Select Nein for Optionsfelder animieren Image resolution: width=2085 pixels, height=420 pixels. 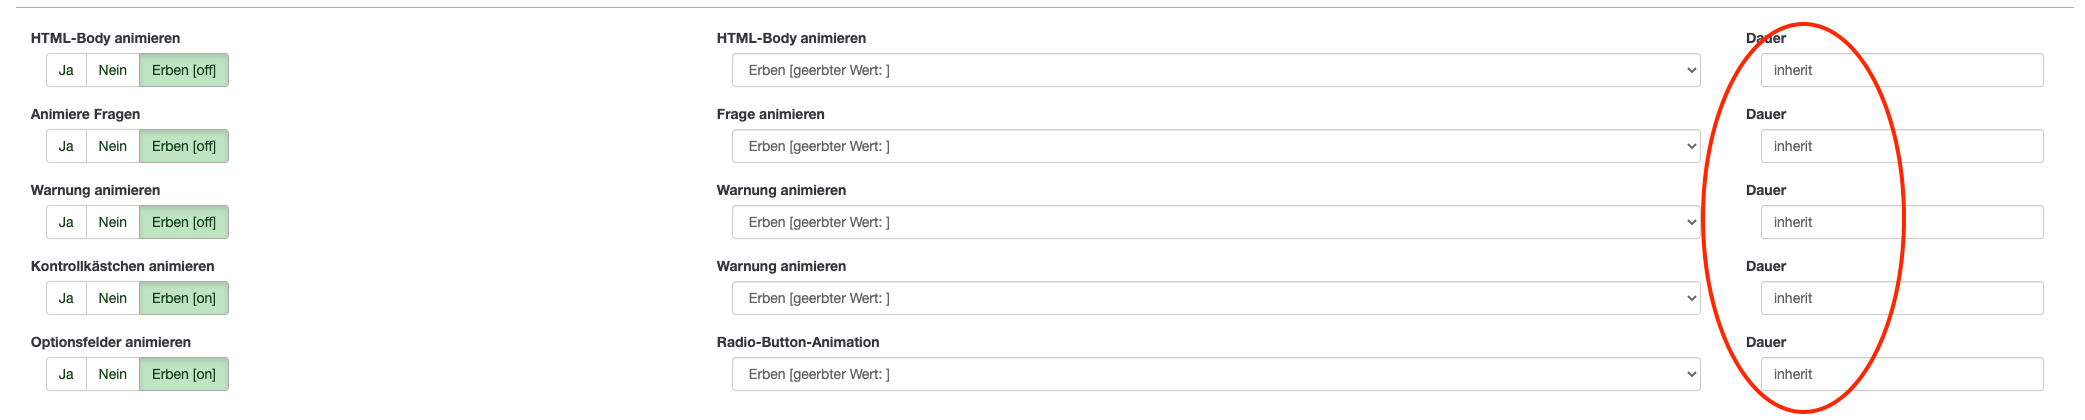pos(112,374)
